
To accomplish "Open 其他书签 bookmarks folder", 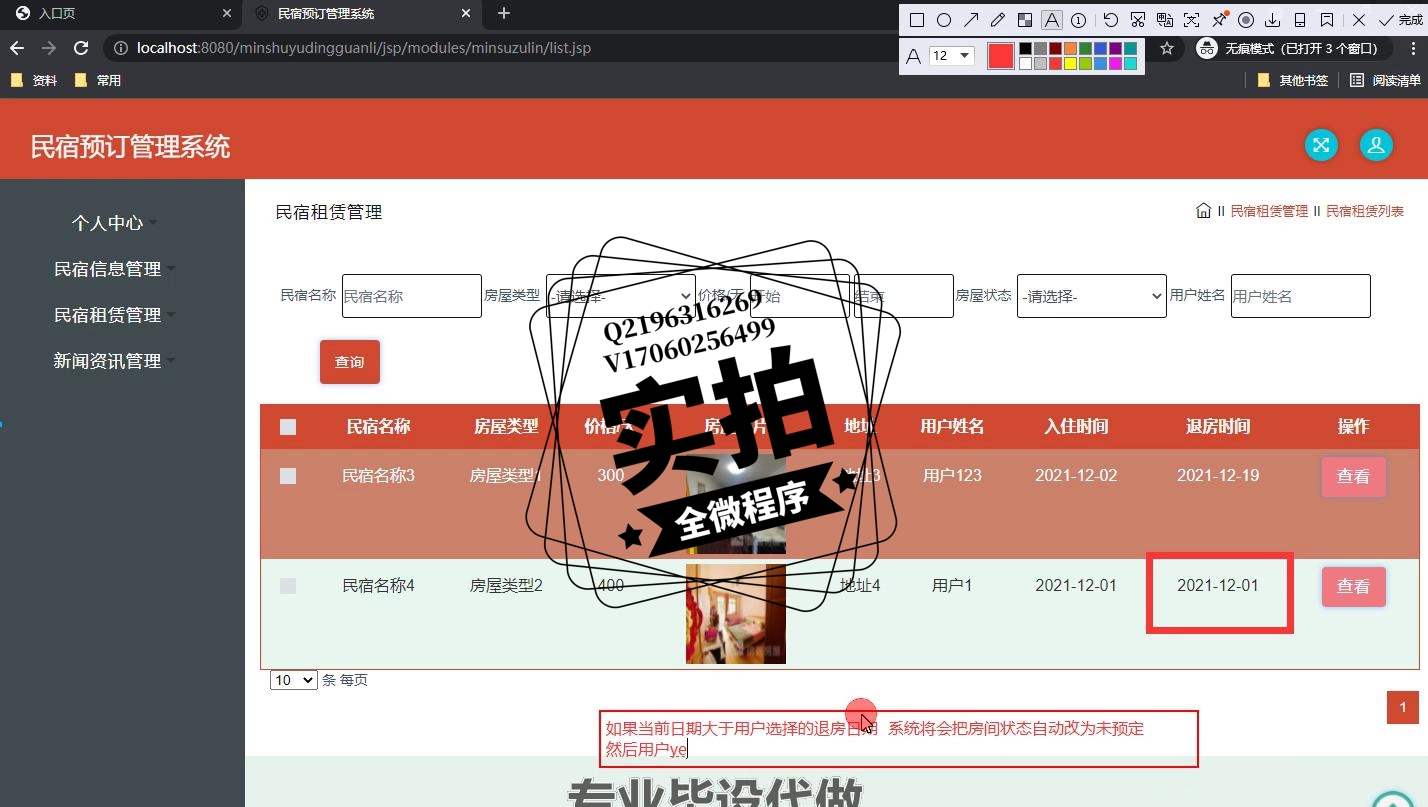I will click(1293, 80).
